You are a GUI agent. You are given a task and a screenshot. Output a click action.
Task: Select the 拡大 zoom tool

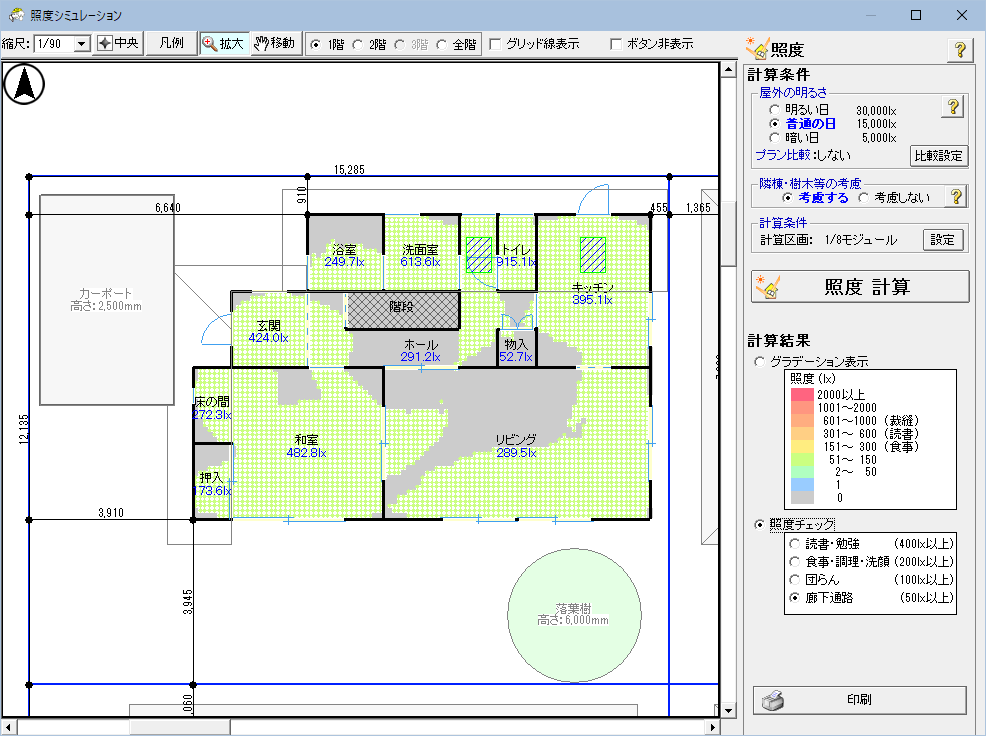point(224,43)
